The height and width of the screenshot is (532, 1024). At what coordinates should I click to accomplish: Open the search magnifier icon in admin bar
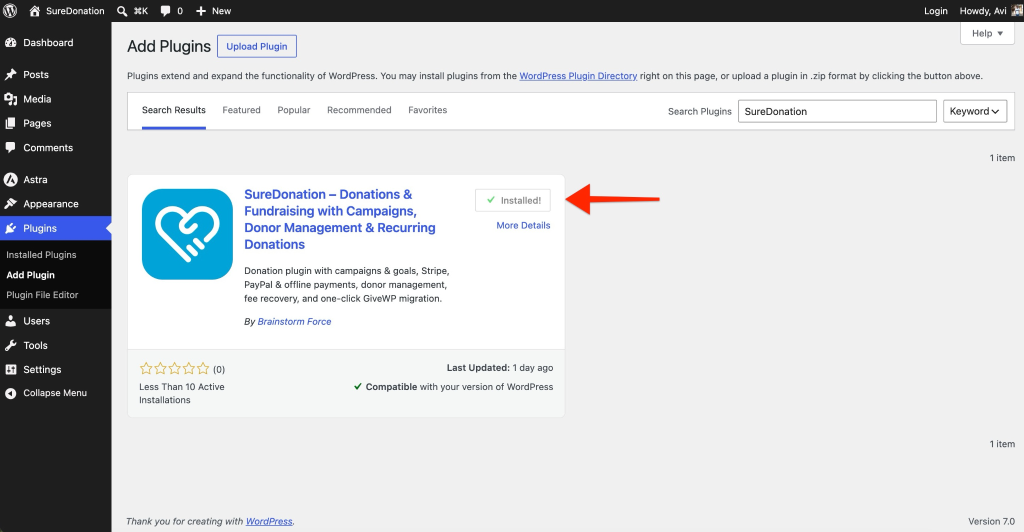[x=122, y=11]
